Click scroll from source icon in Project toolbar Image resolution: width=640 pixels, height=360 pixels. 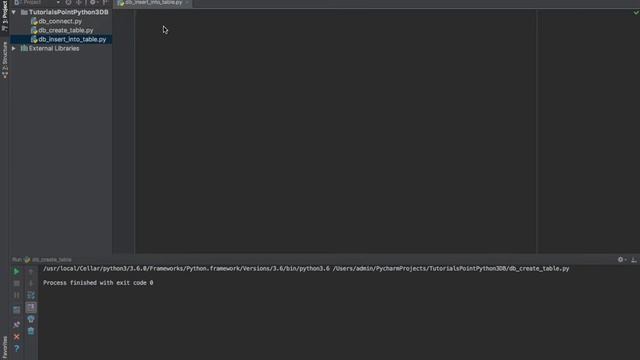pos(68,2)
